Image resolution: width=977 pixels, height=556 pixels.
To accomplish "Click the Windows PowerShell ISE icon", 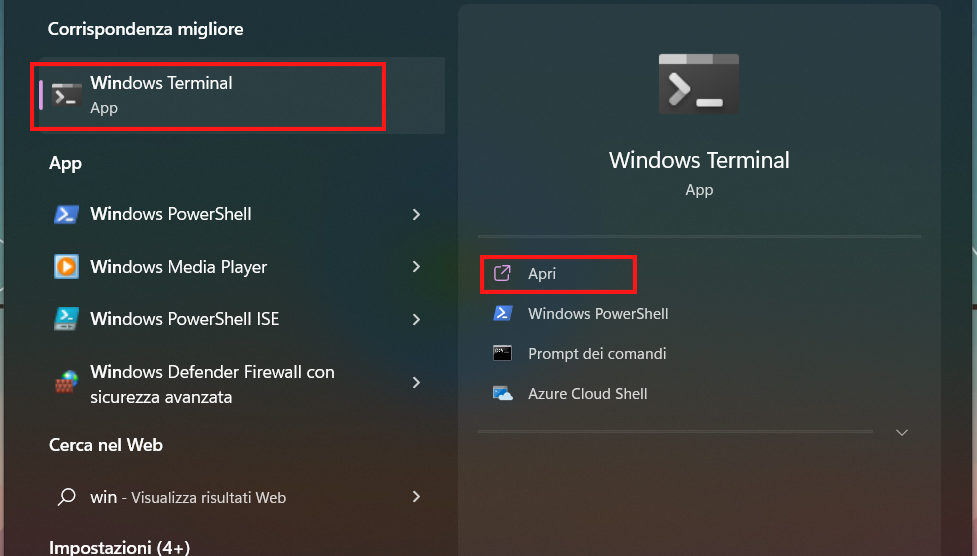I will tap(67, 319).
